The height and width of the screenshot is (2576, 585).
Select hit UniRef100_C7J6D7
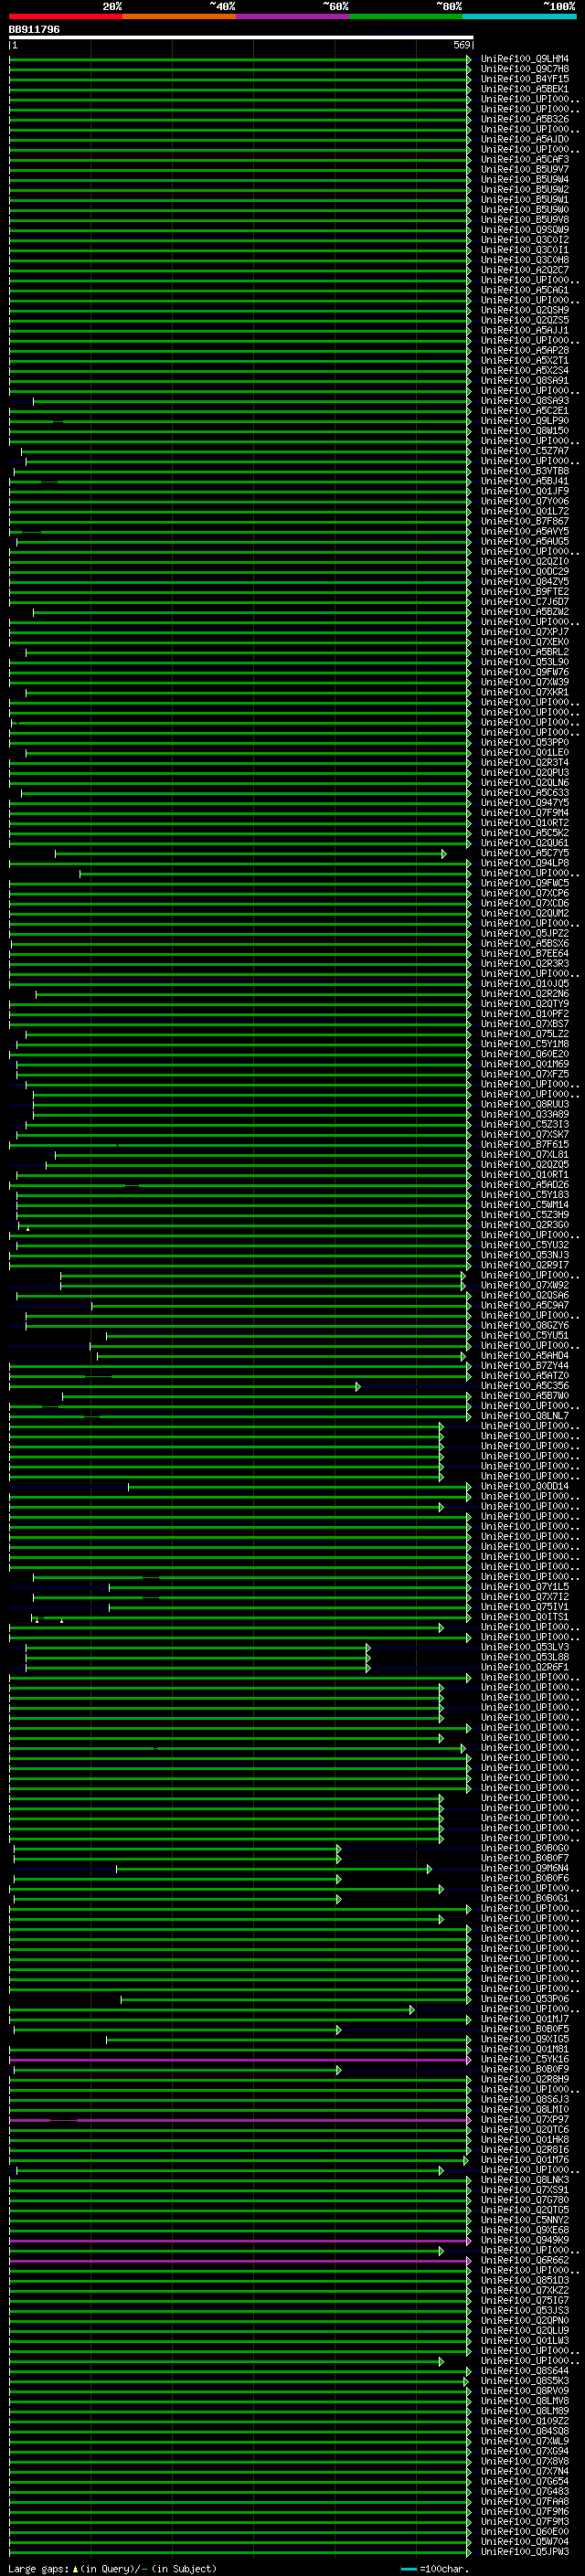pyautogui.click(x=525, y=602)
